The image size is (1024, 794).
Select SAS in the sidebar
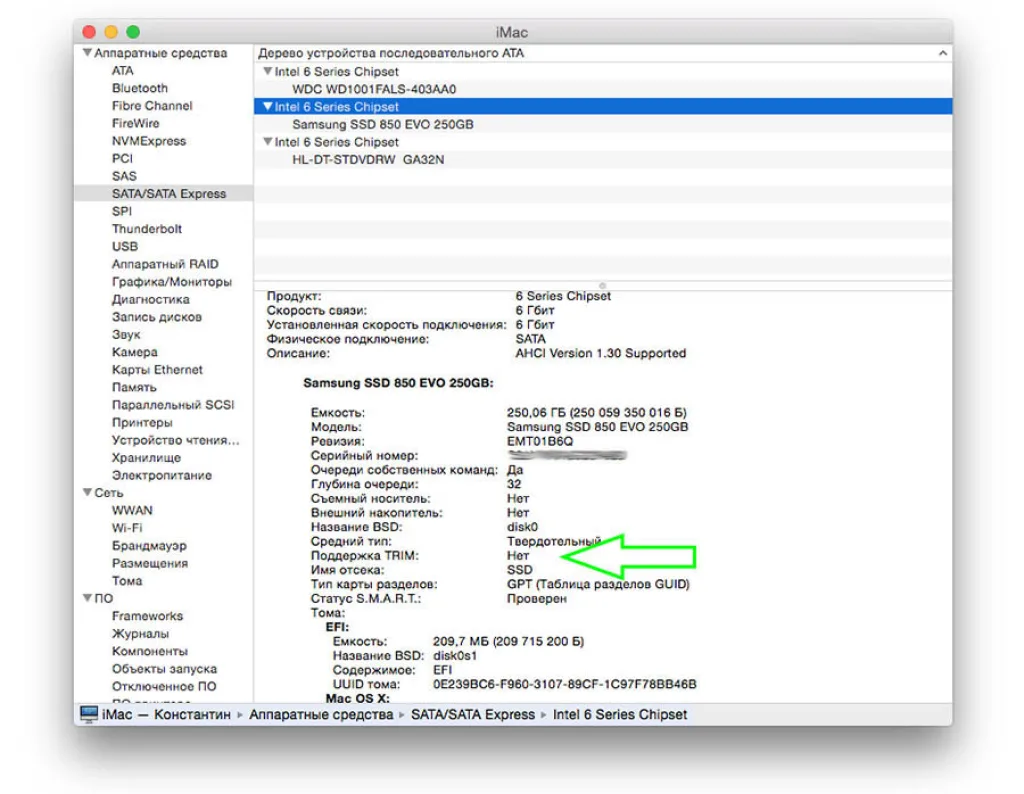point(124,176)
